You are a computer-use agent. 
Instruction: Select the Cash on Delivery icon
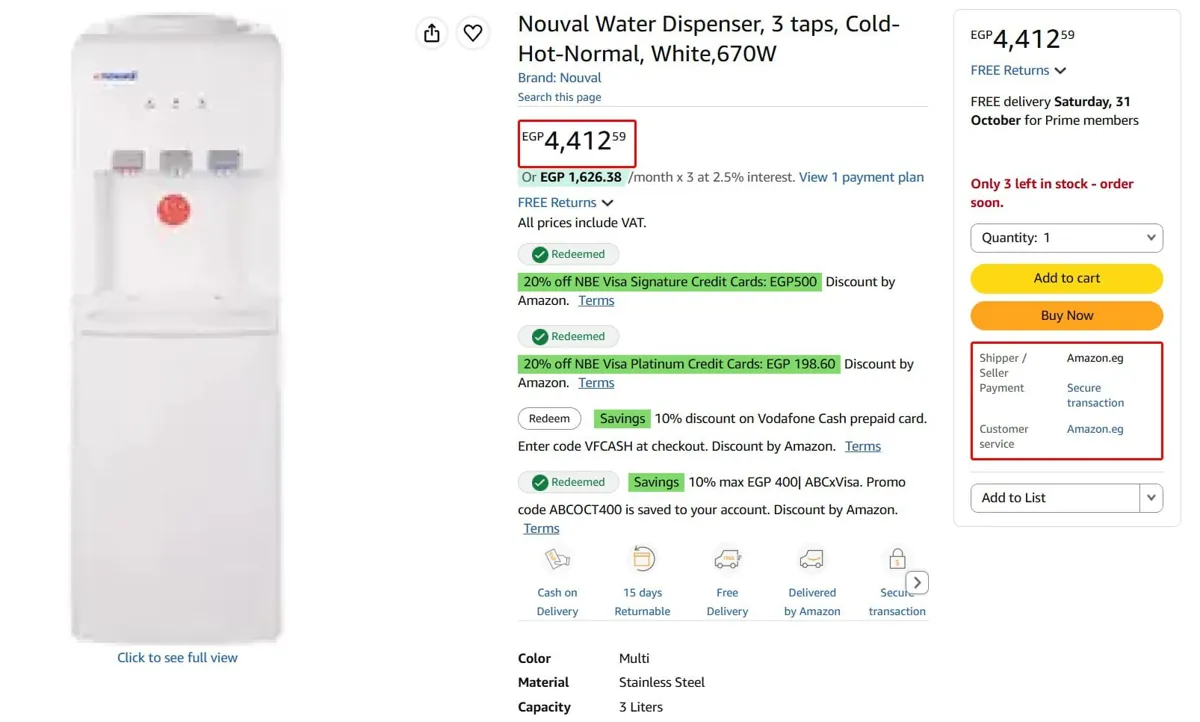[557, 559]
